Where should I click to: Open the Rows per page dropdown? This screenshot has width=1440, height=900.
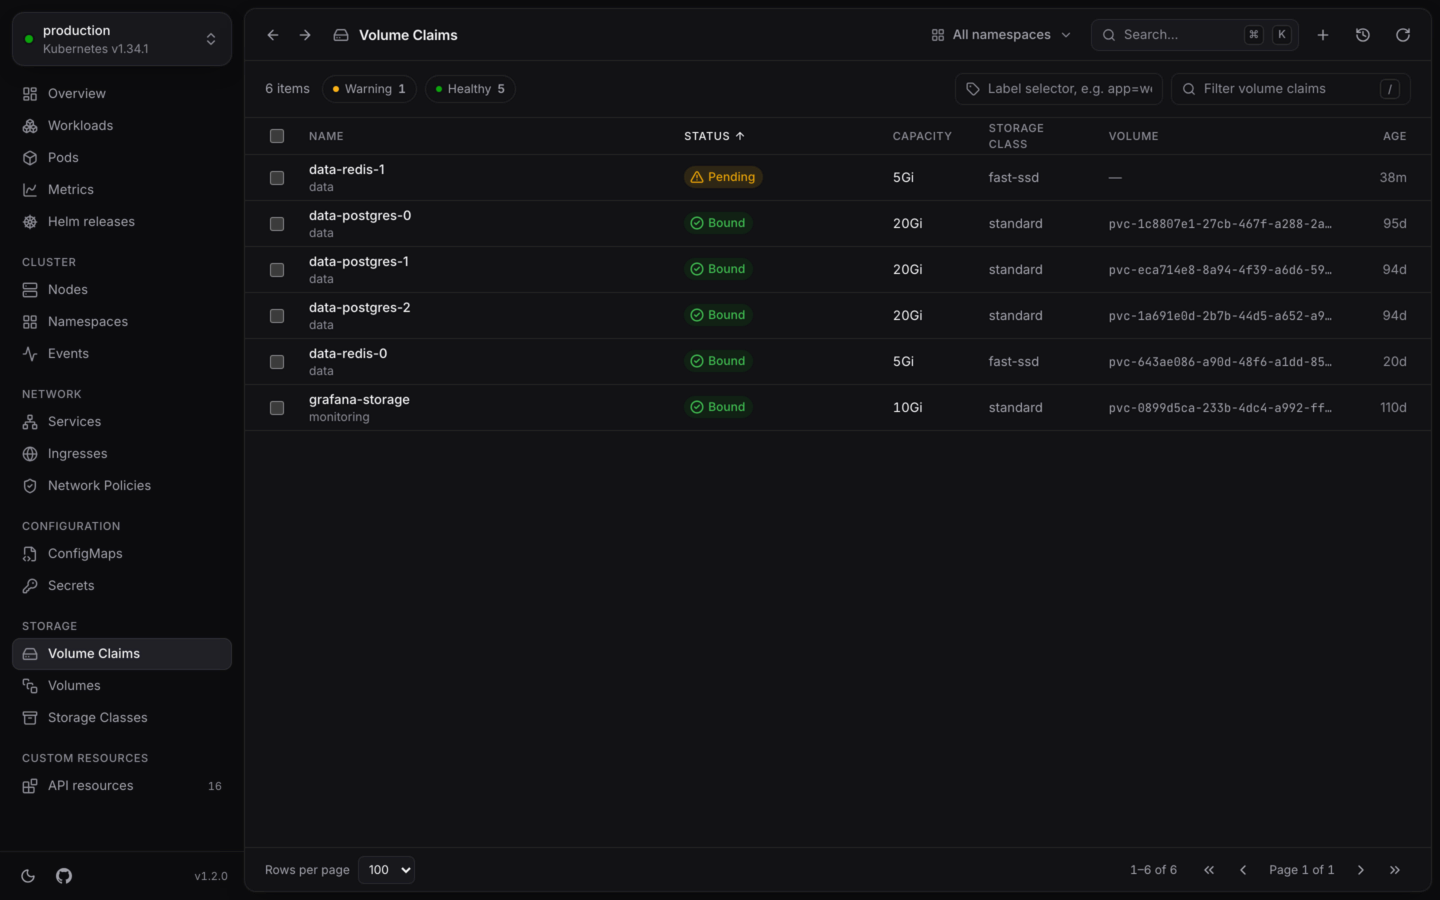point(386,870)
